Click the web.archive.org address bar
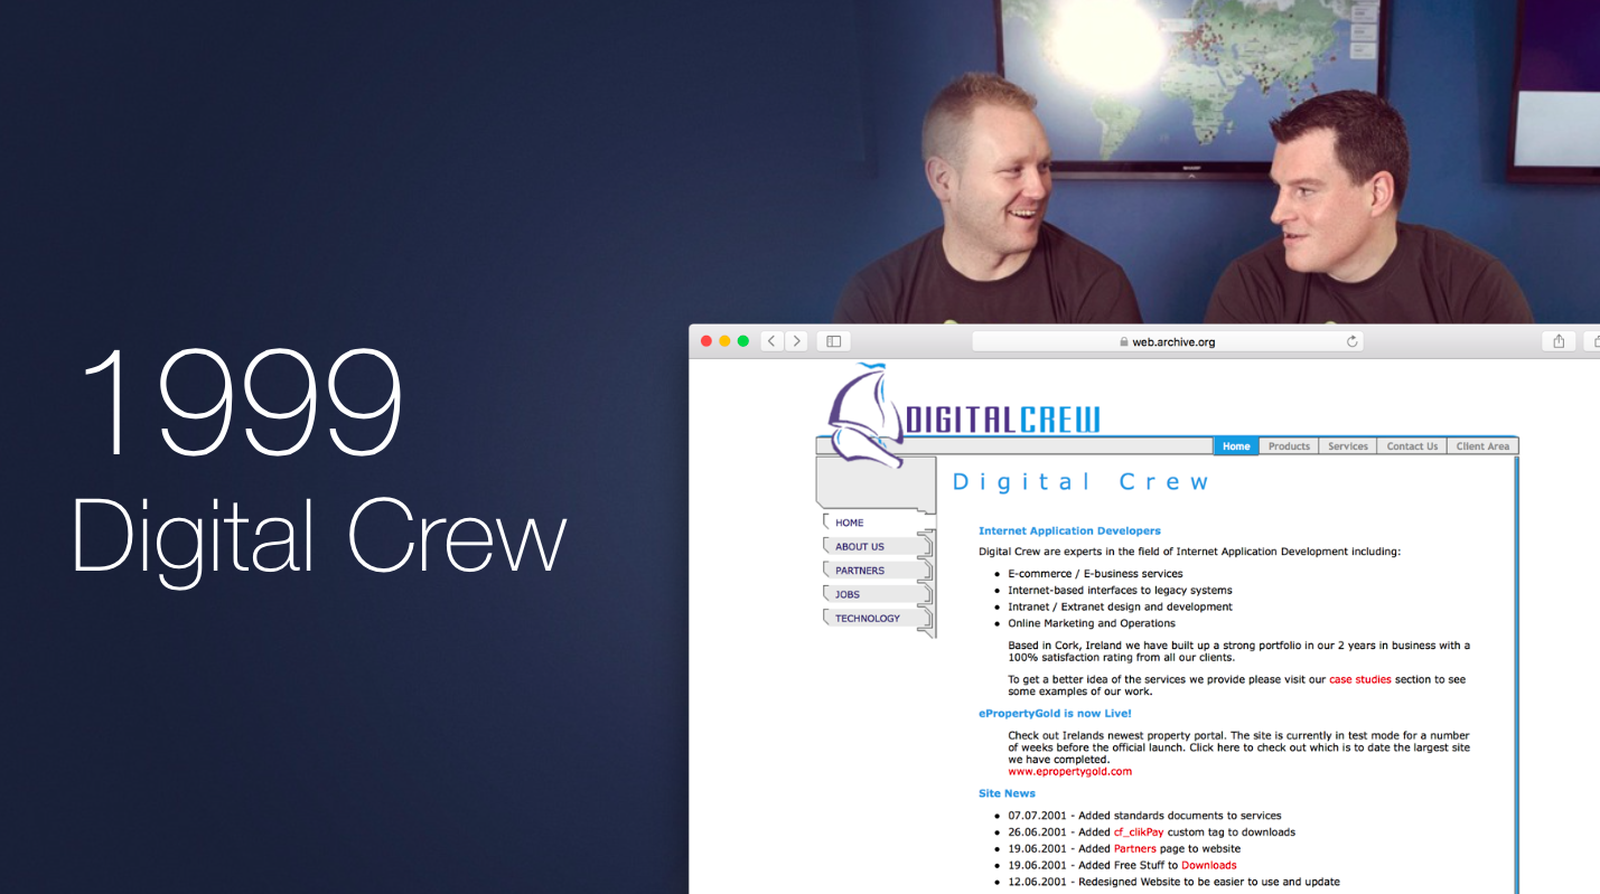This screenshot has width=1600, height=894. point(1167,341)
